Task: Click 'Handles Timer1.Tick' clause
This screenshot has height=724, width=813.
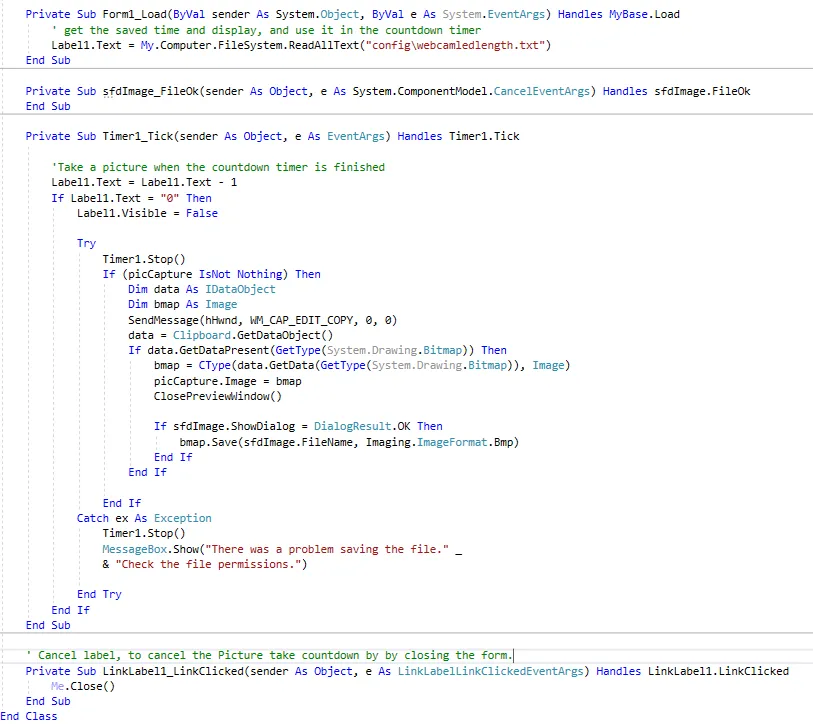Action: tap(458, 136)
